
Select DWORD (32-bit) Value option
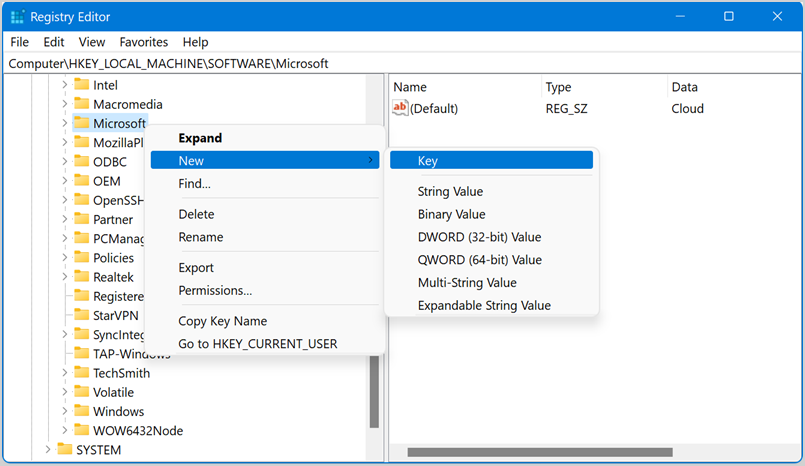coord(479,237)
